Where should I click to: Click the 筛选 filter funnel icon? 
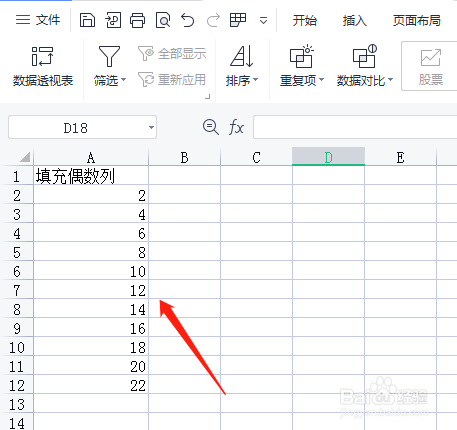[x=109, y=56]
